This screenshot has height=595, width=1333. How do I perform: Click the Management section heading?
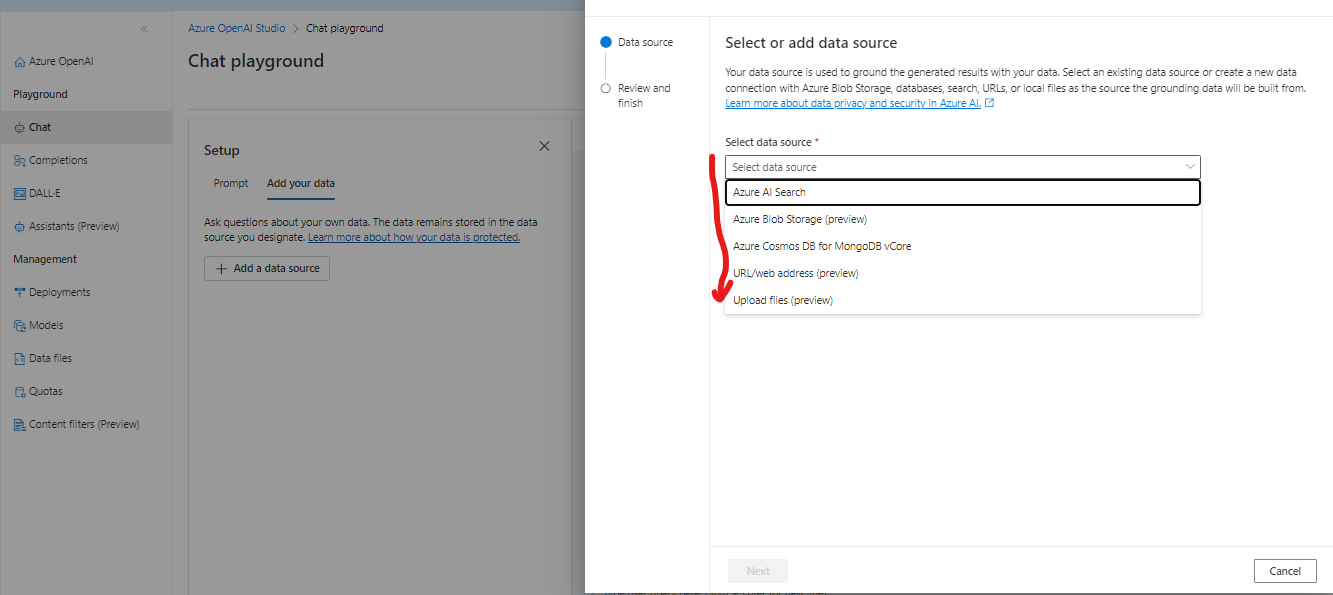[45, 259]
